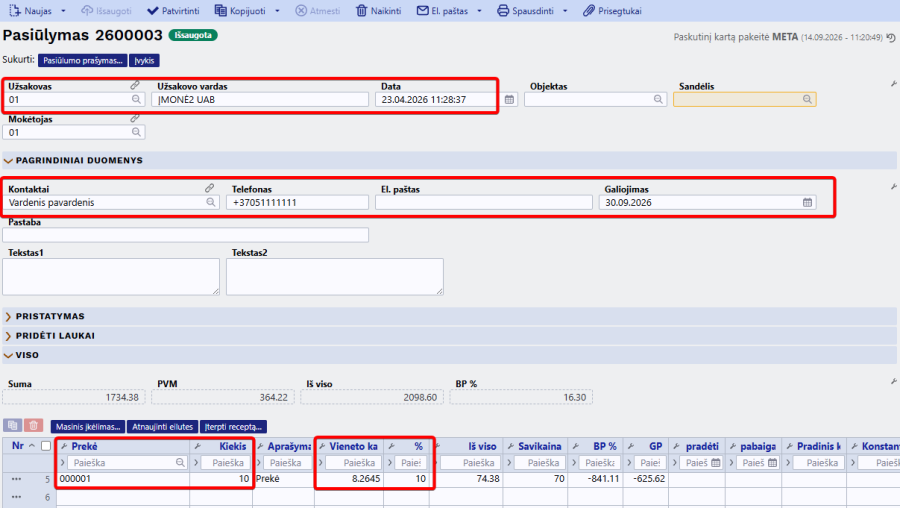This screenshot has height=508, width=900.
Task: Collapse Pagrindiniai duomenys section
Action: tap(8, 161)
